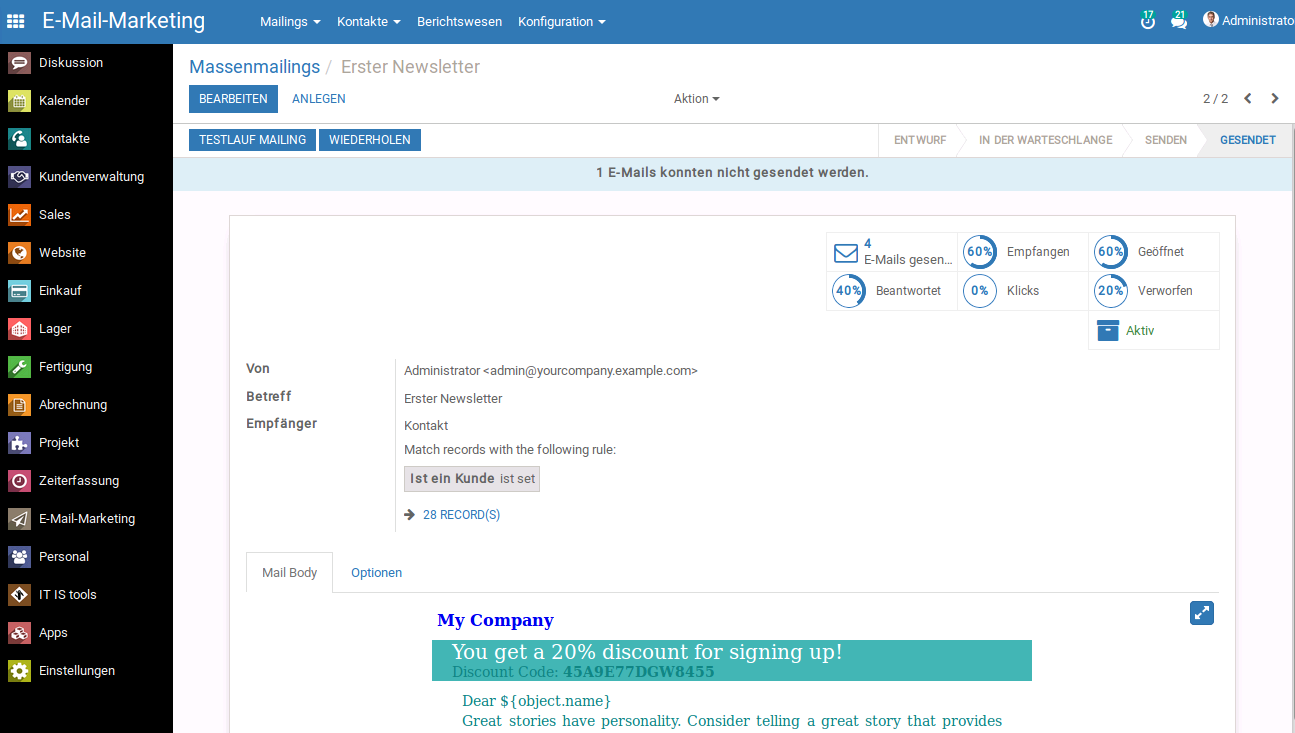Image resolution: width=1295 pixels, height=733 pixels.
Task: Open the activities clock icon in header
Action: pos(1147,20)
